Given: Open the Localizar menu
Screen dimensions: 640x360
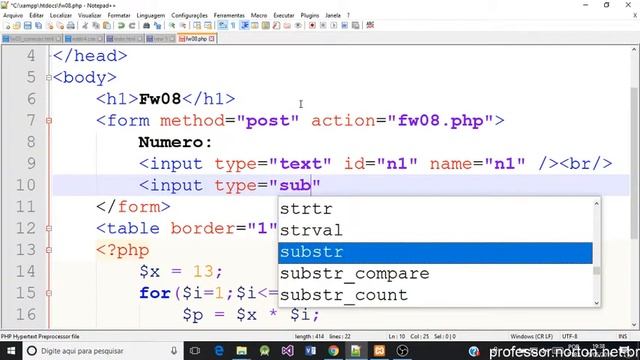Looking at the screenshot, I should (60, 15).
